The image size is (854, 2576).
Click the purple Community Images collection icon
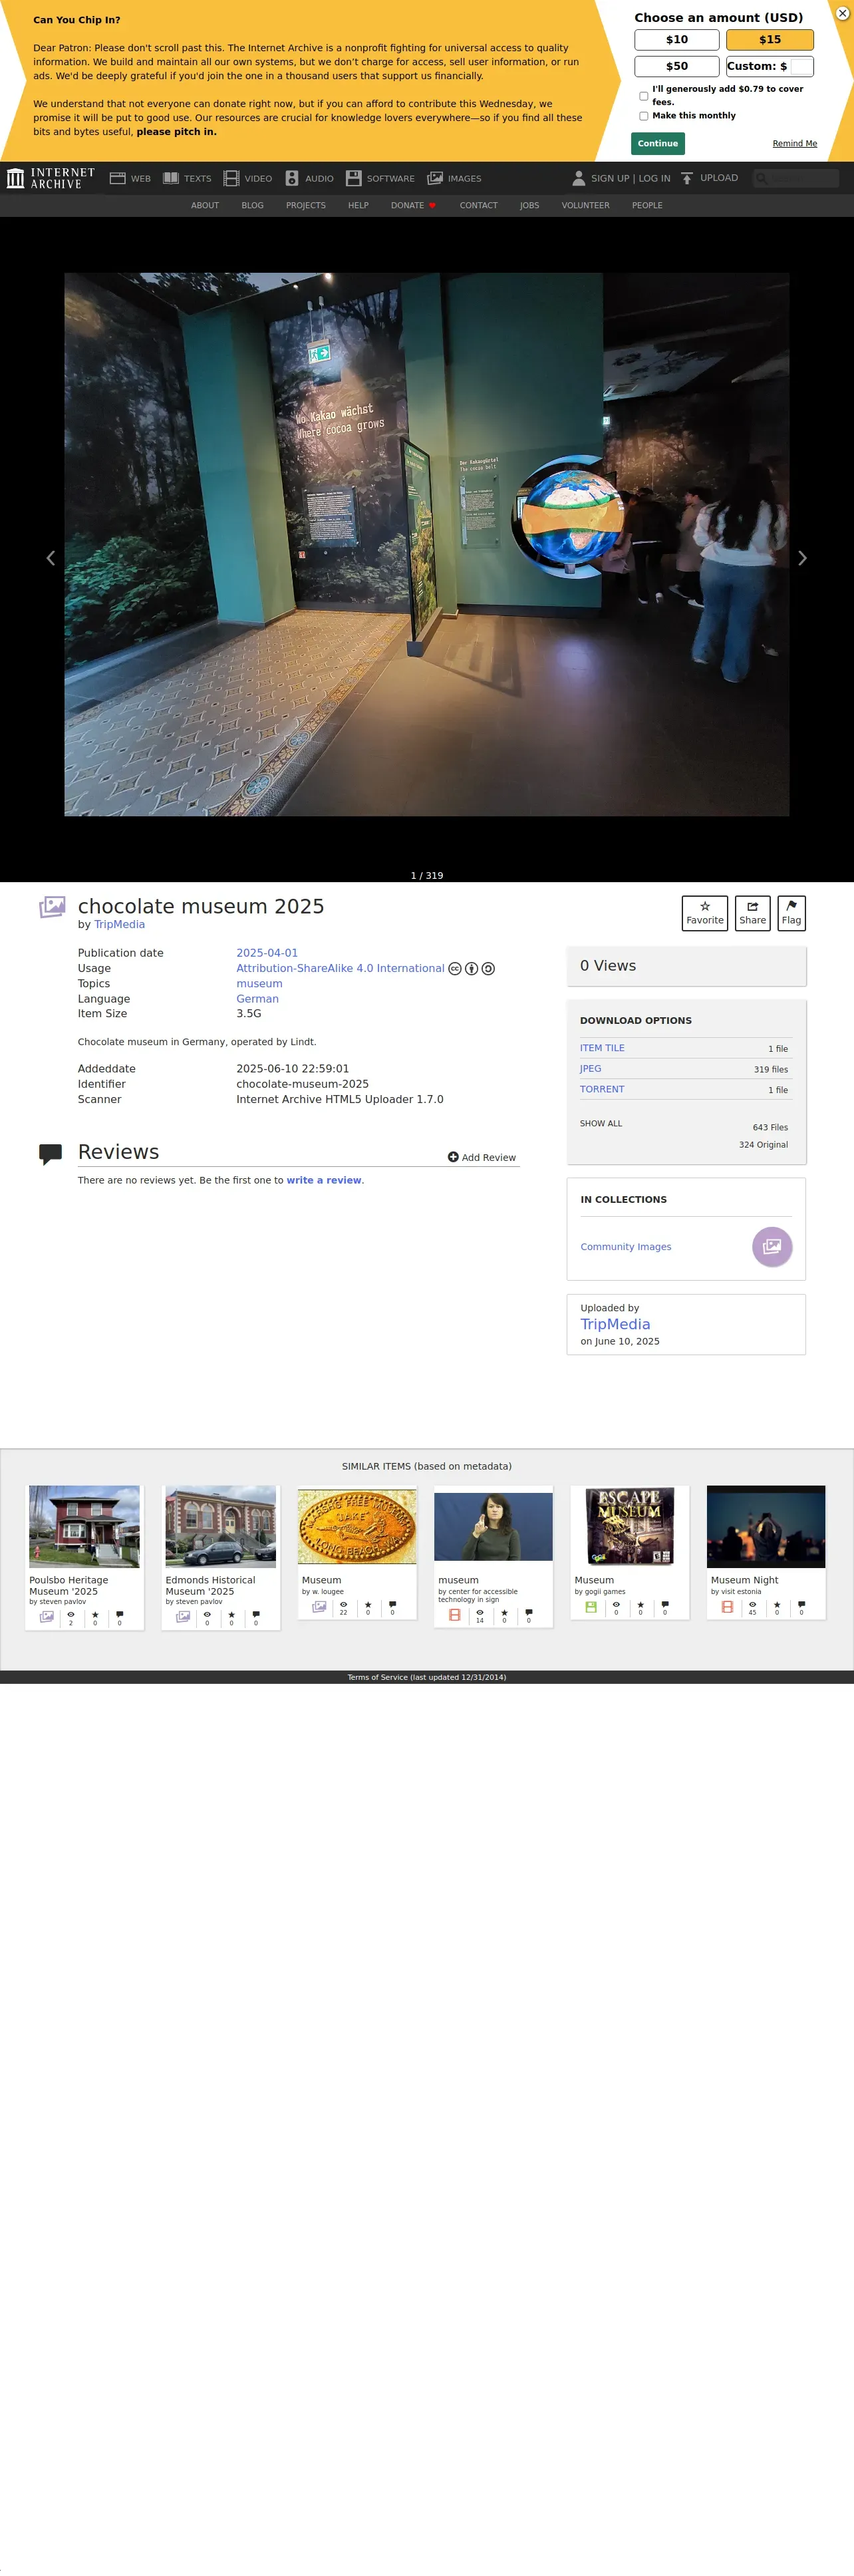772,1246
